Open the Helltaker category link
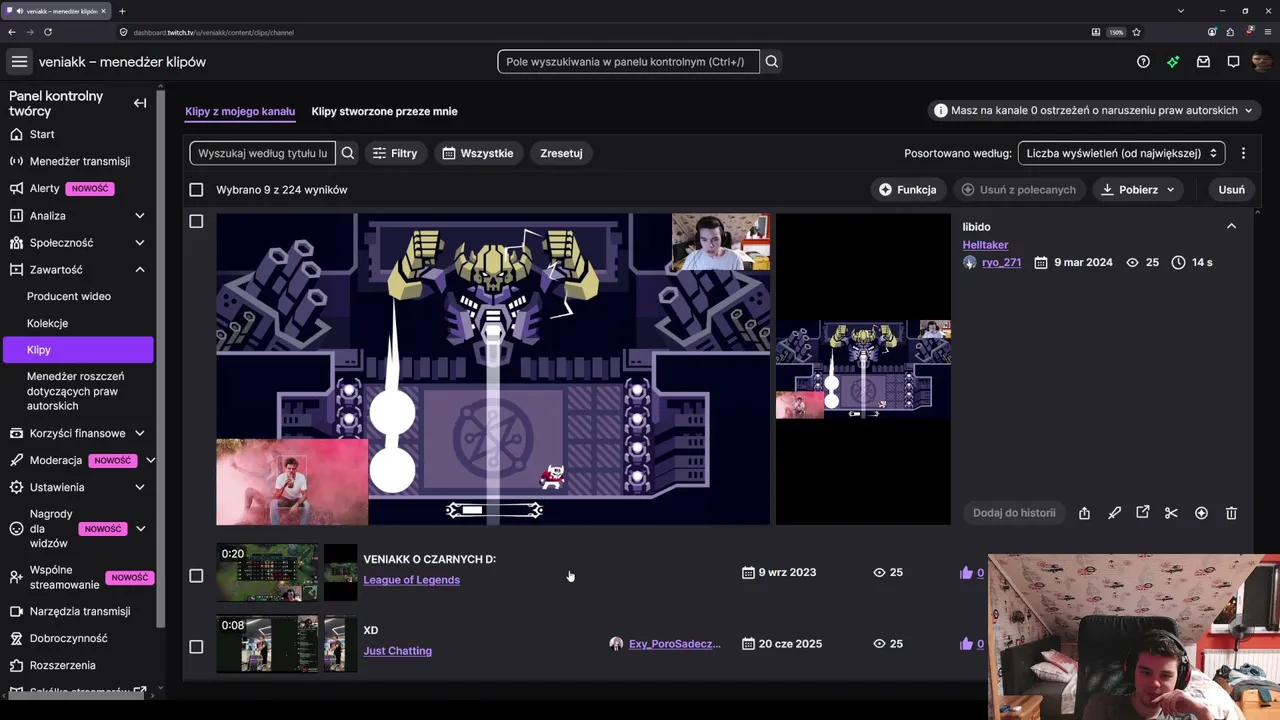This screenshot has height=720, width=1280. (985, 245)
